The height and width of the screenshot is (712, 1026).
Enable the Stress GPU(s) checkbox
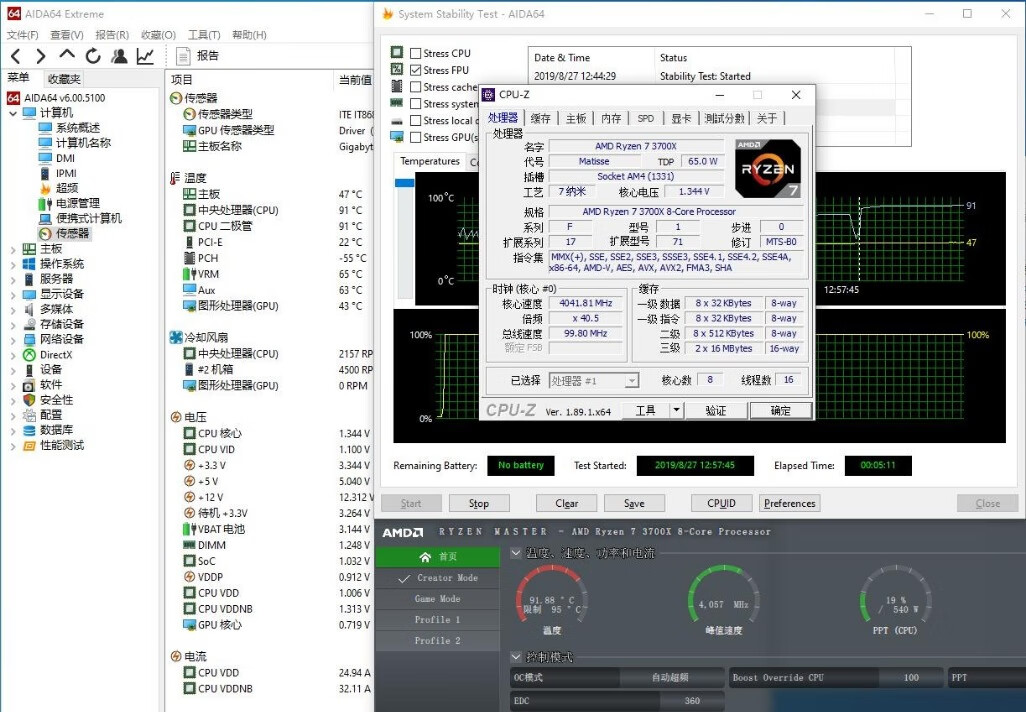[x=416, y=137]
